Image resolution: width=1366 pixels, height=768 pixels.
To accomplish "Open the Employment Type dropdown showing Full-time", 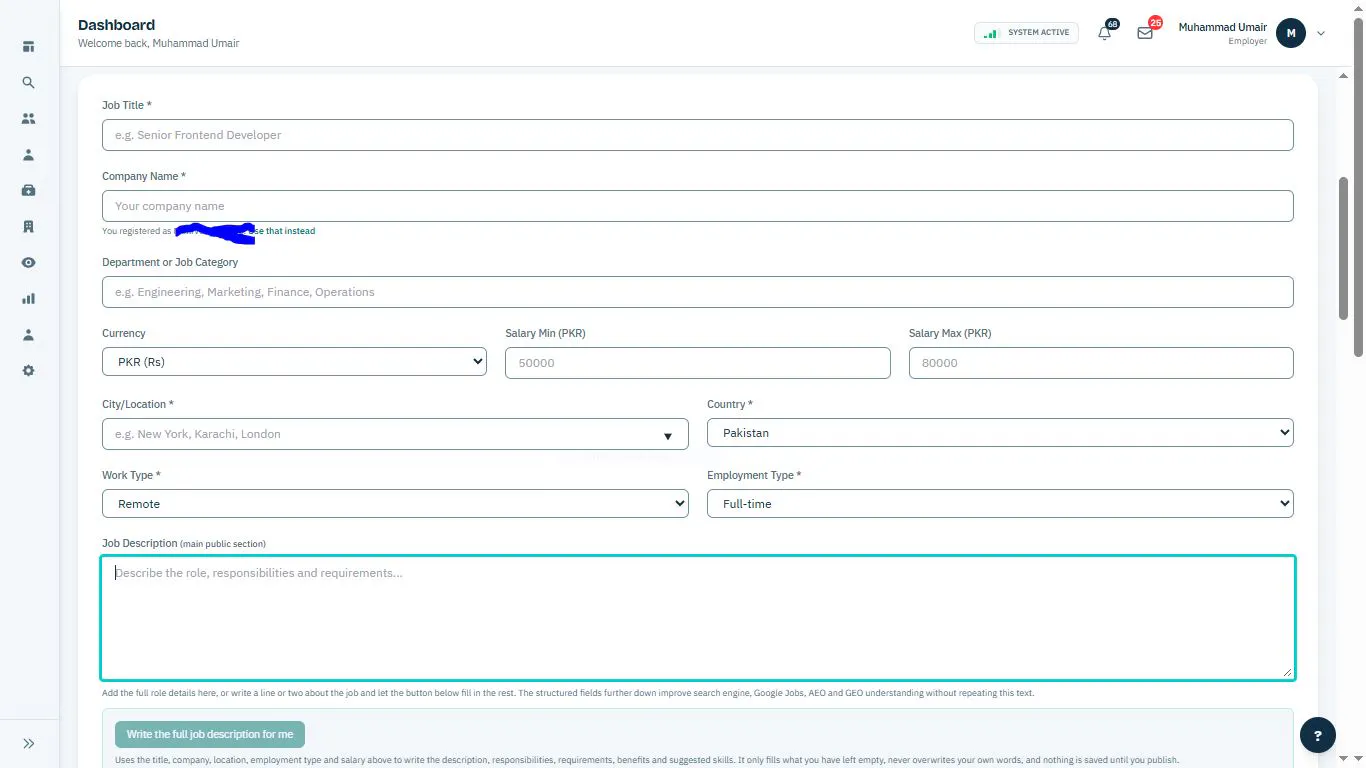I will pyautogui.click(x=1000, y=504).
